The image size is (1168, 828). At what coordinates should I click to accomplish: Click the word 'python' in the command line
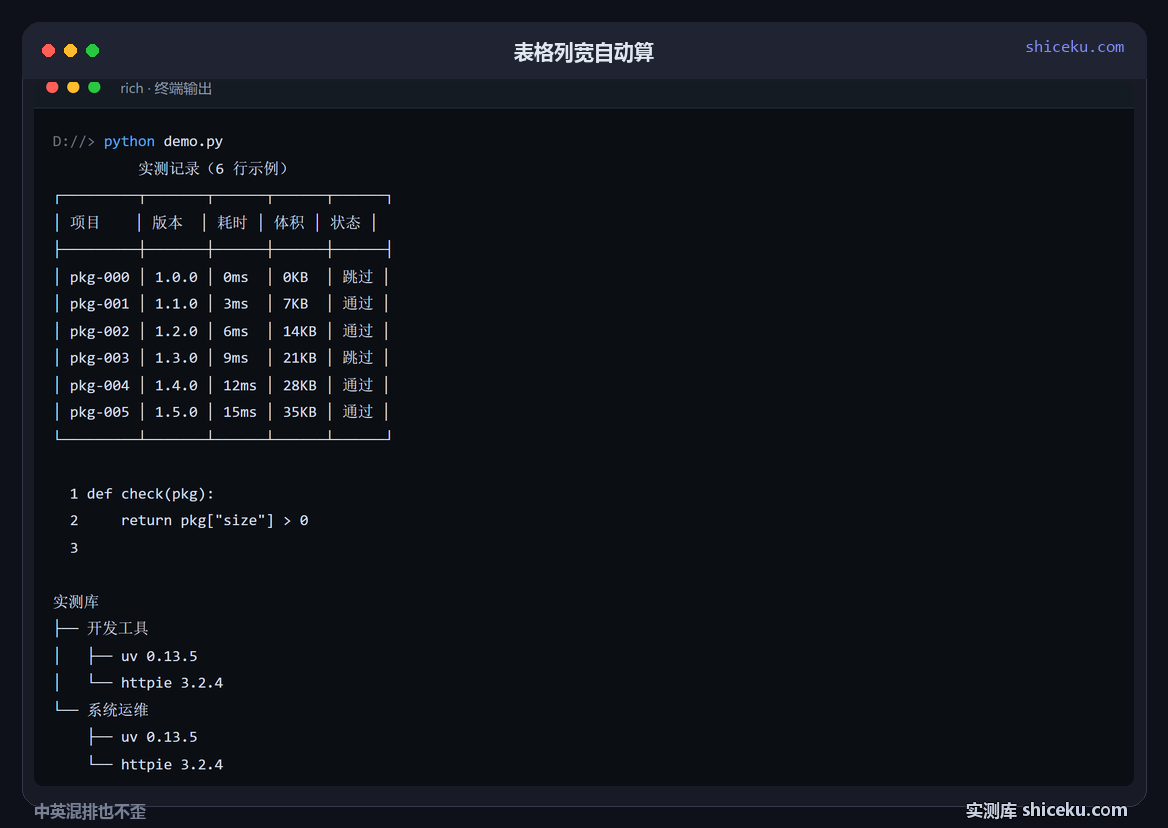129,141
